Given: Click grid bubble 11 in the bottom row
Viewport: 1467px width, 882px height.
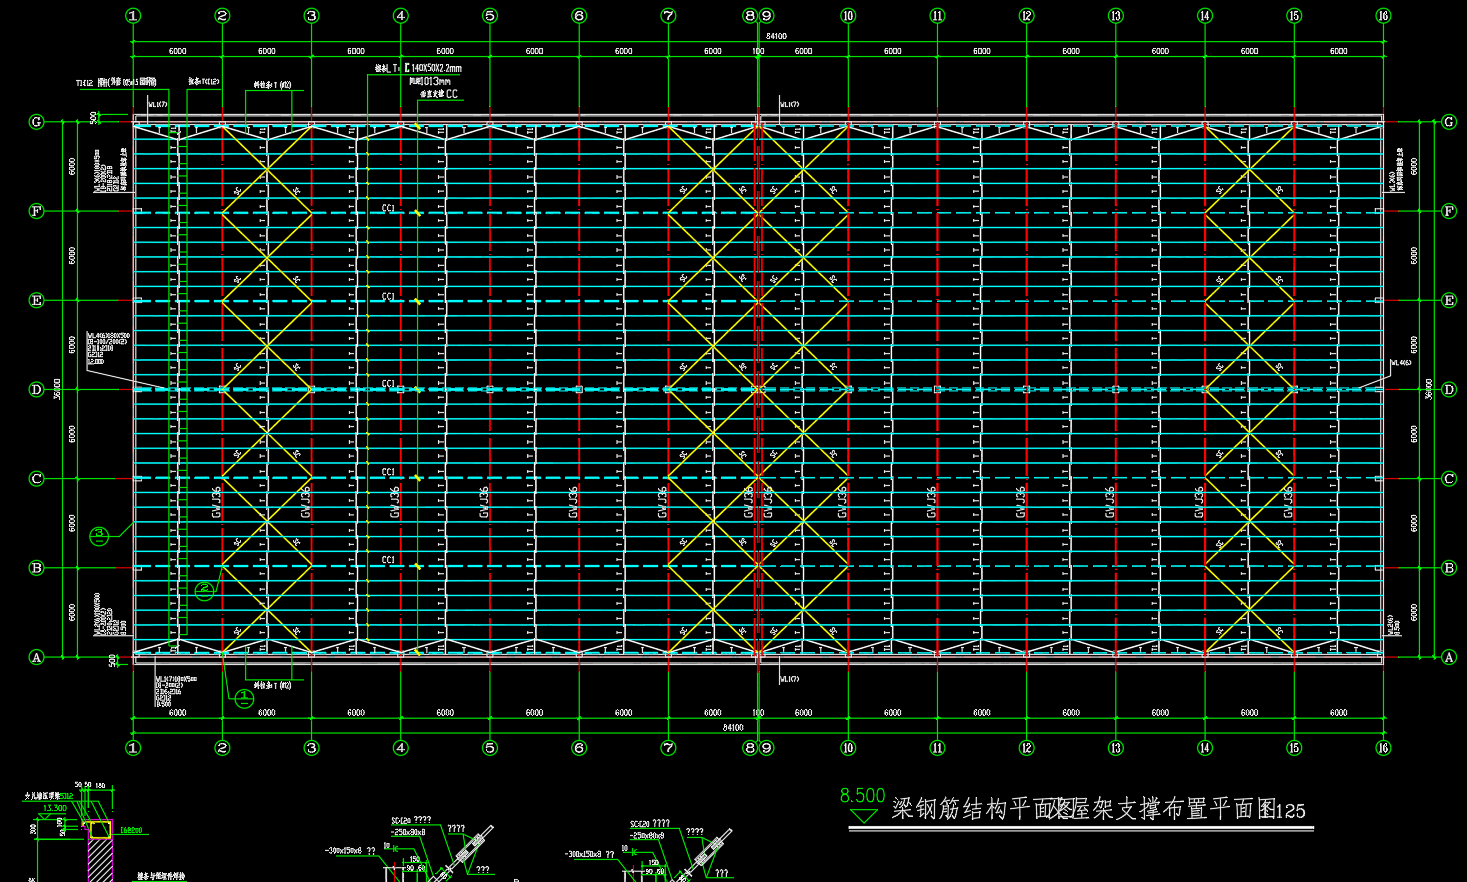Looking at the screenshot, I should [x=937, y=748].
